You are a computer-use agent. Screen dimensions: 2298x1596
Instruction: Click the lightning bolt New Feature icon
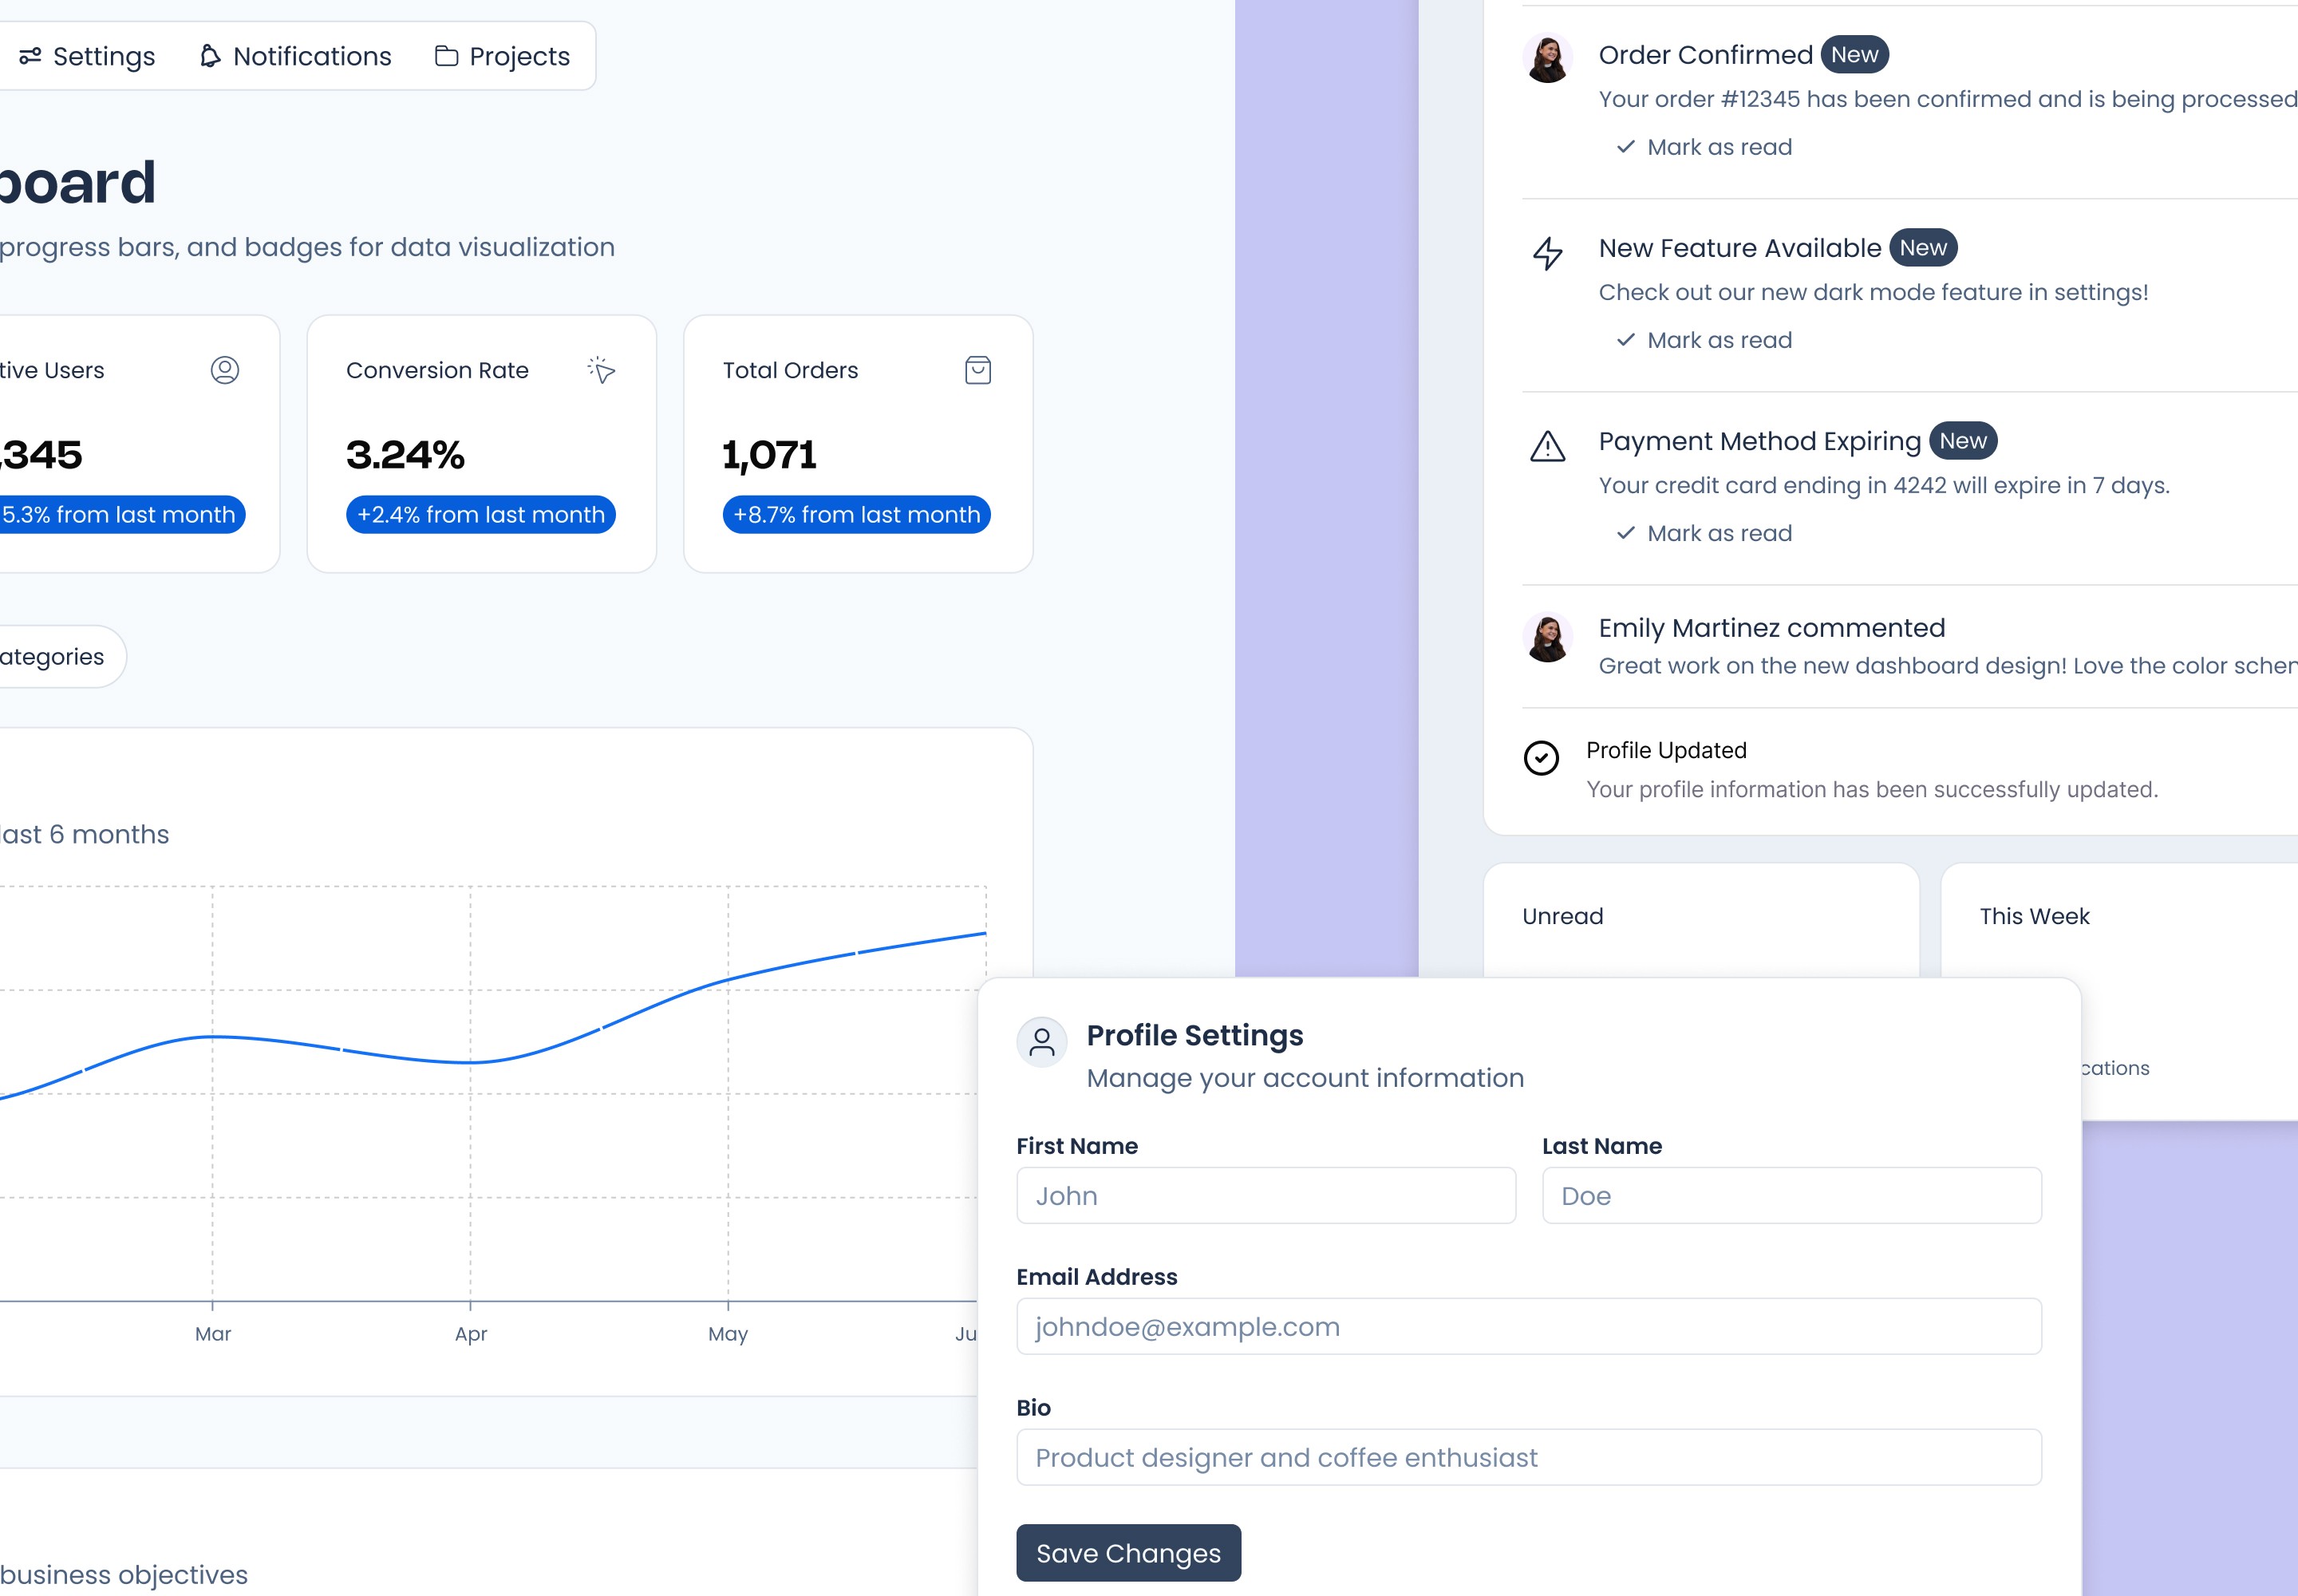pyautogui.click(x=1547, y=253)
